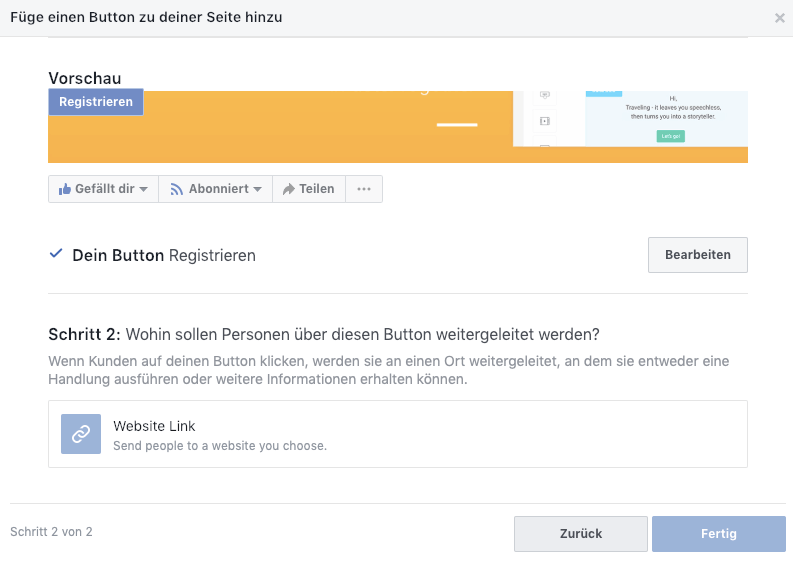
Task: Click the chain link icon
Action: (81, 434)
